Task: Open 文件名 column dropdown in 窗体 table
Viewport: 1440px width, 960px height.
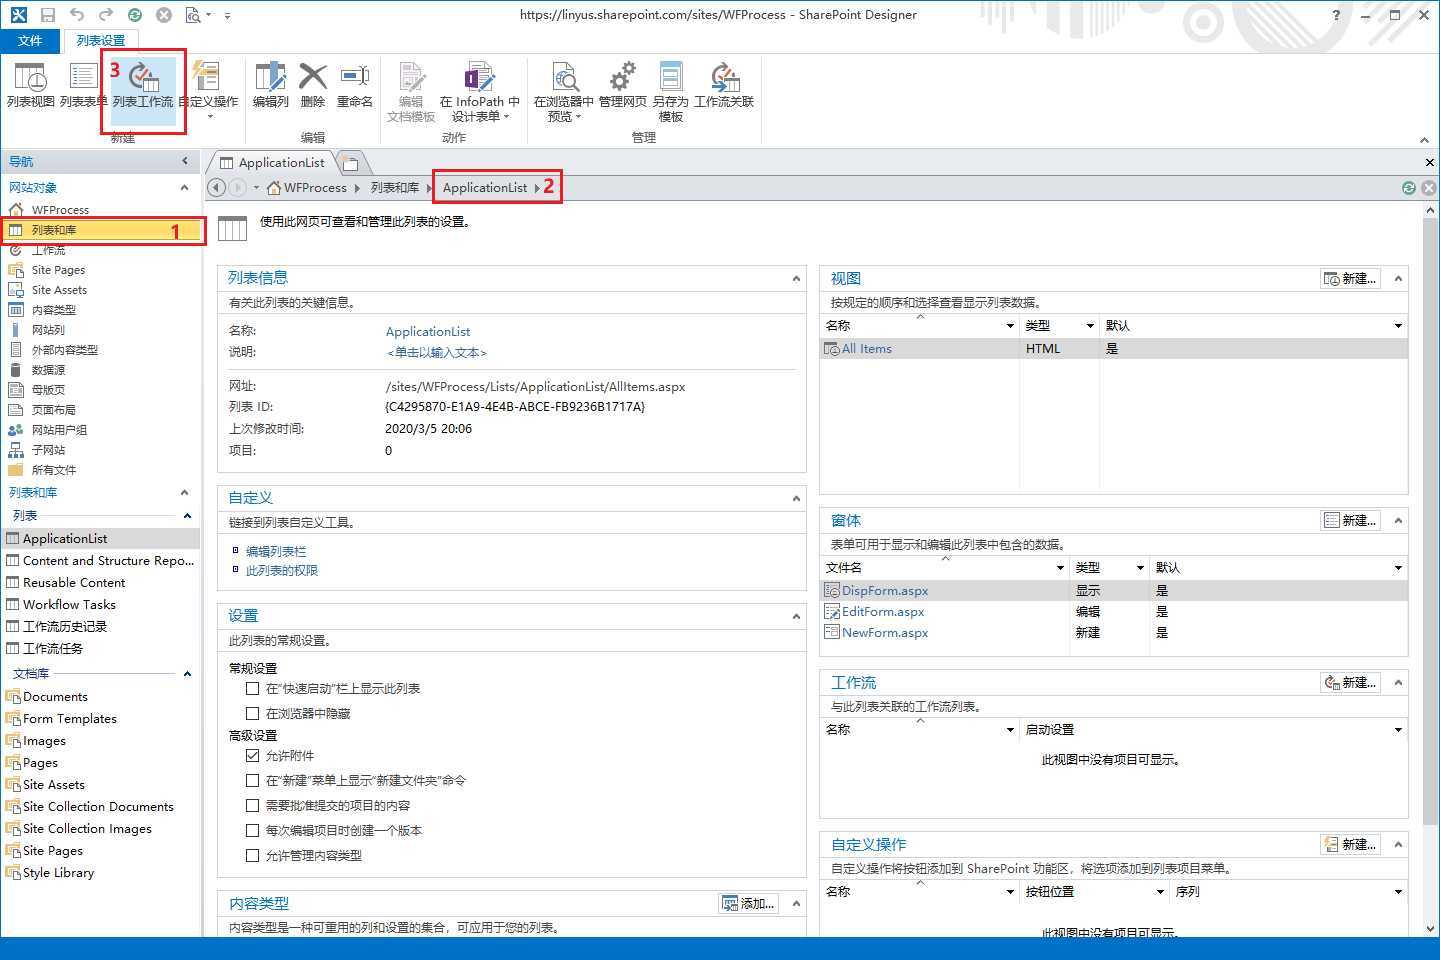Action: (x=1060, y=568)
